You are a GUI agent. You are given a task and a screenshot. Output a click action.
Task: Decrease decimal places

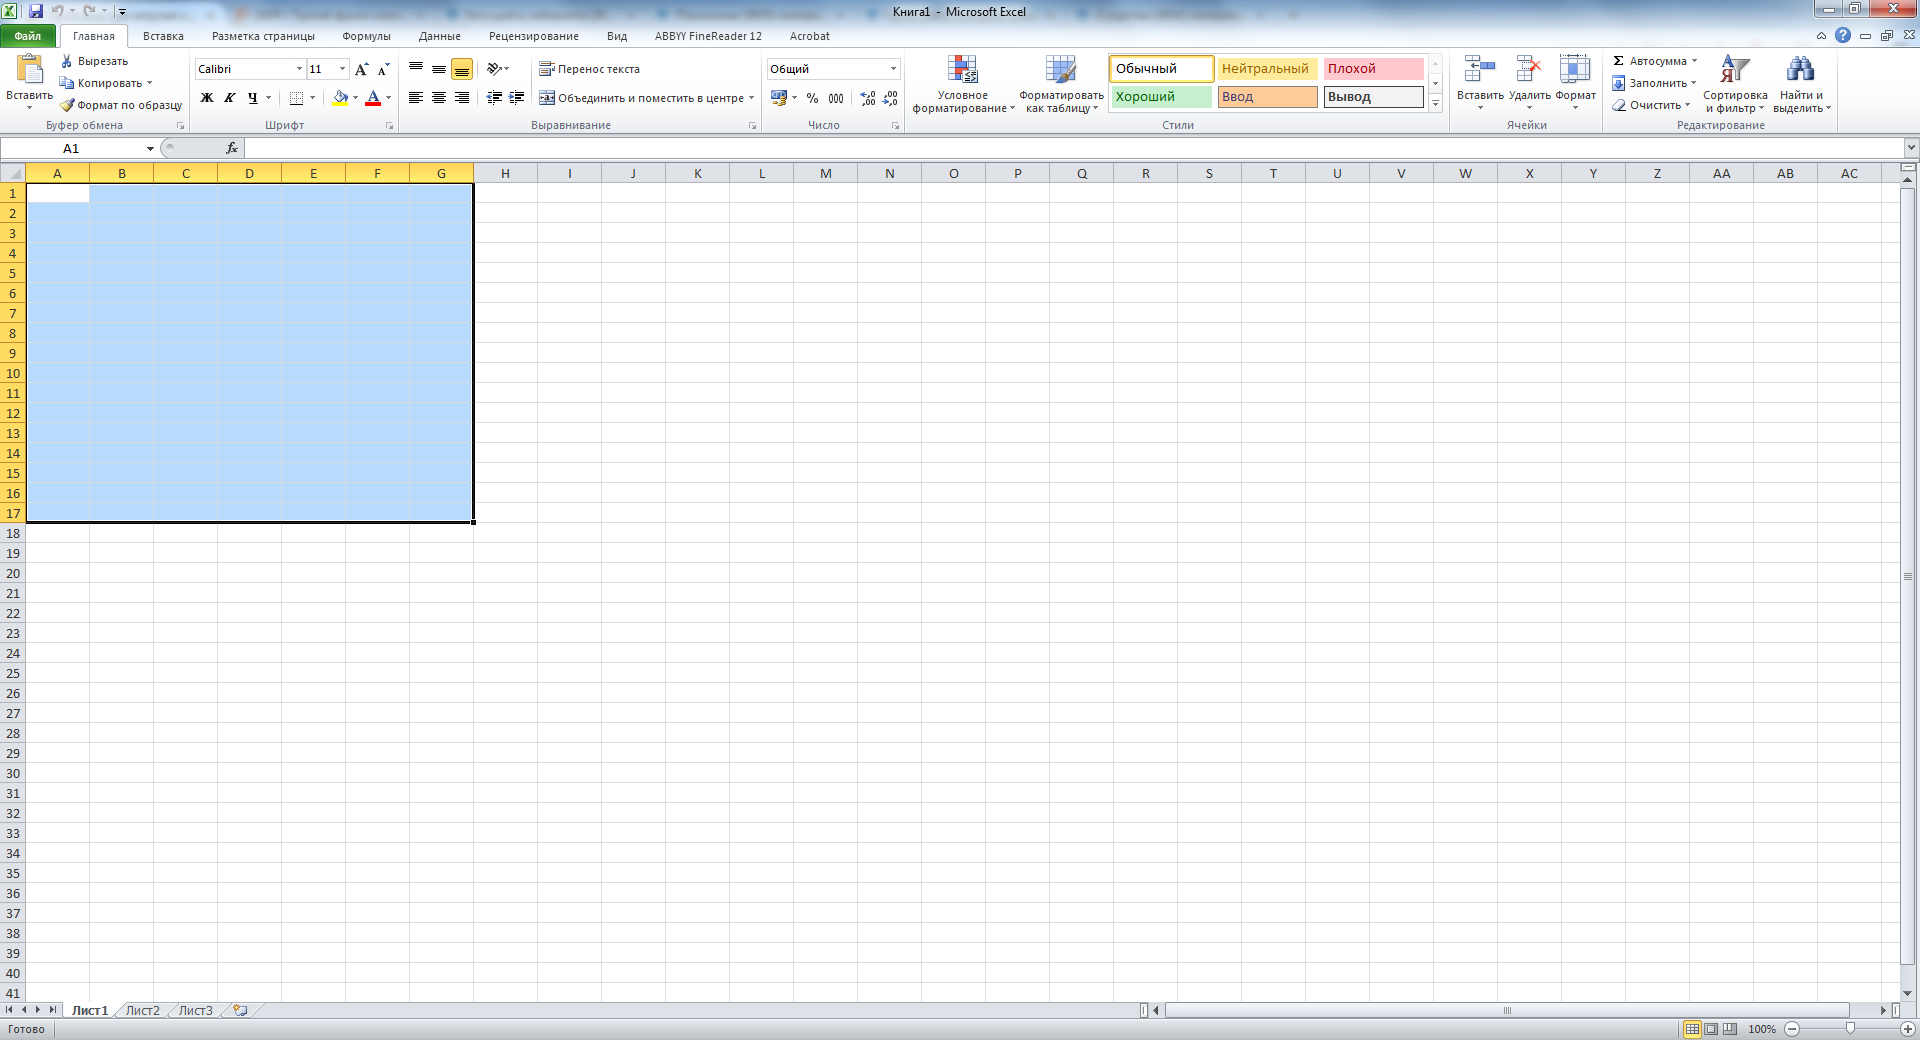click(890, 98)
